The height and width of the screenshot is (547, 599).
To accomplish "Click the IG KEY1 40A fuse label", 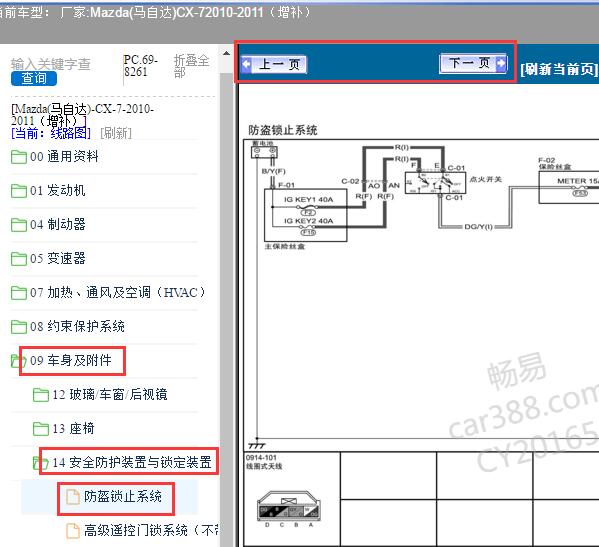I will point(308,199).
